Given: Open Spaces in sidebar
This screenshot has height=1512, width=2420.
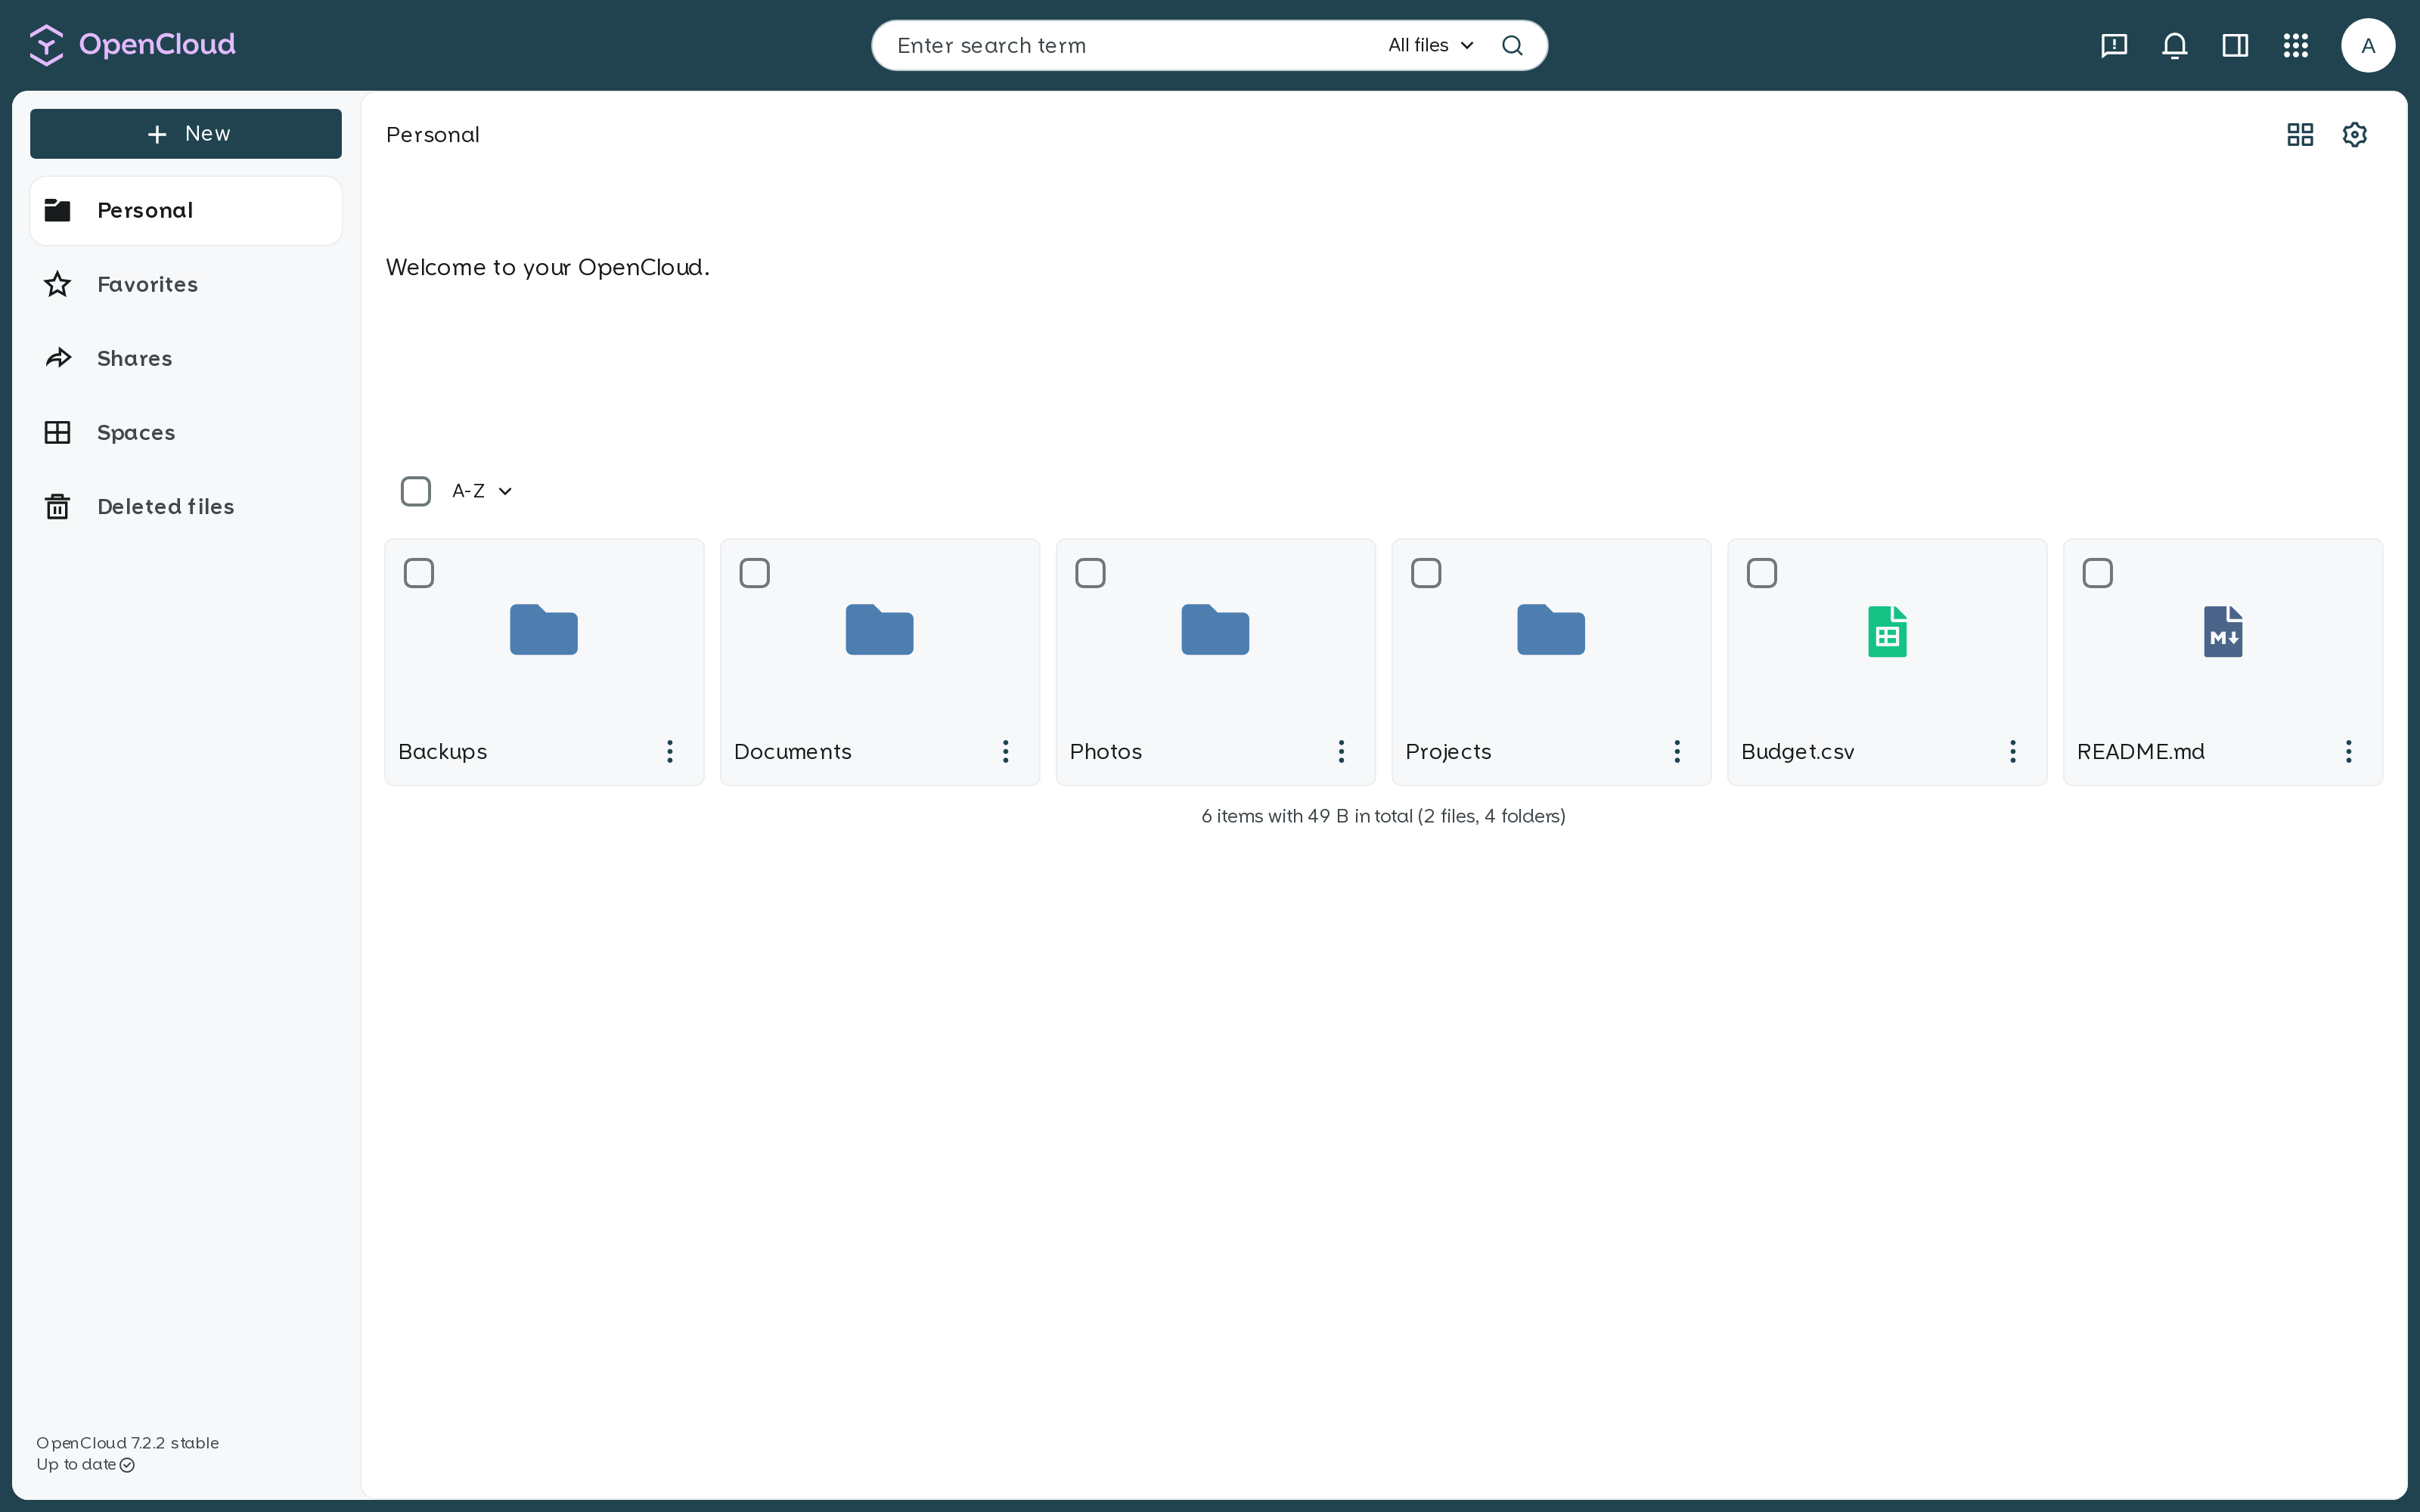Looking at the screenshot, I should pyautogui.click(x=186, y=433).
